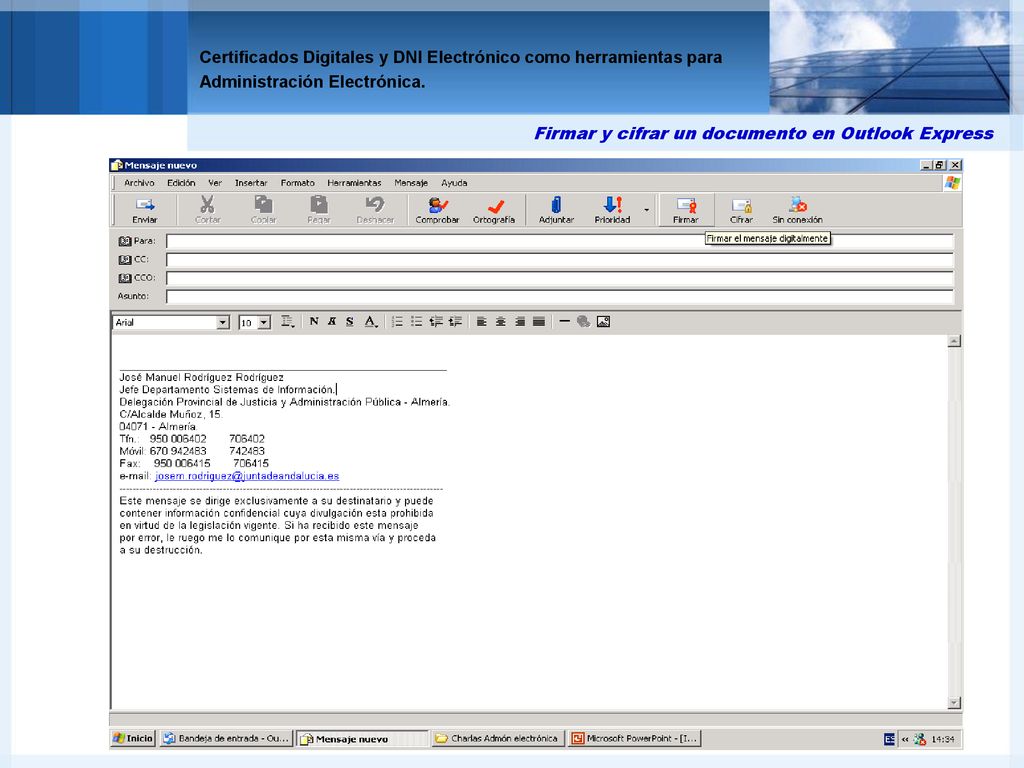The width and height of the screenshot is (1024, 768).
Task: Click the Prioridad icon
Action: (x=612, y=210)
